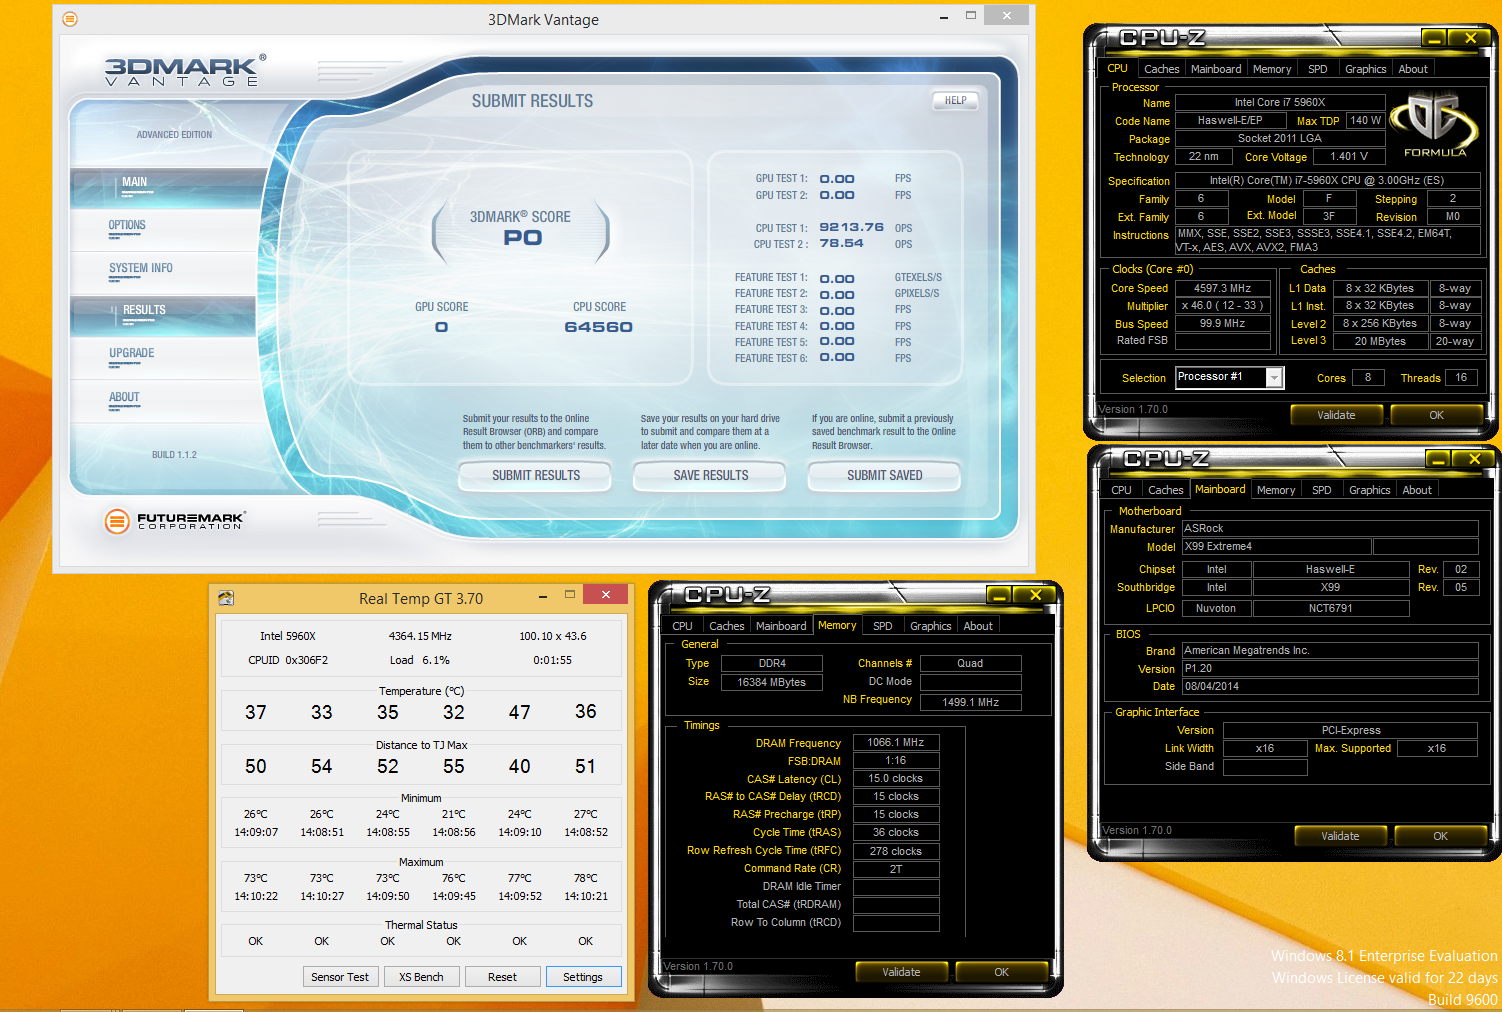Click OK in CPU-Z processor window
The width and height of the screenshot is (1502, 1012).
point(1436,415)
